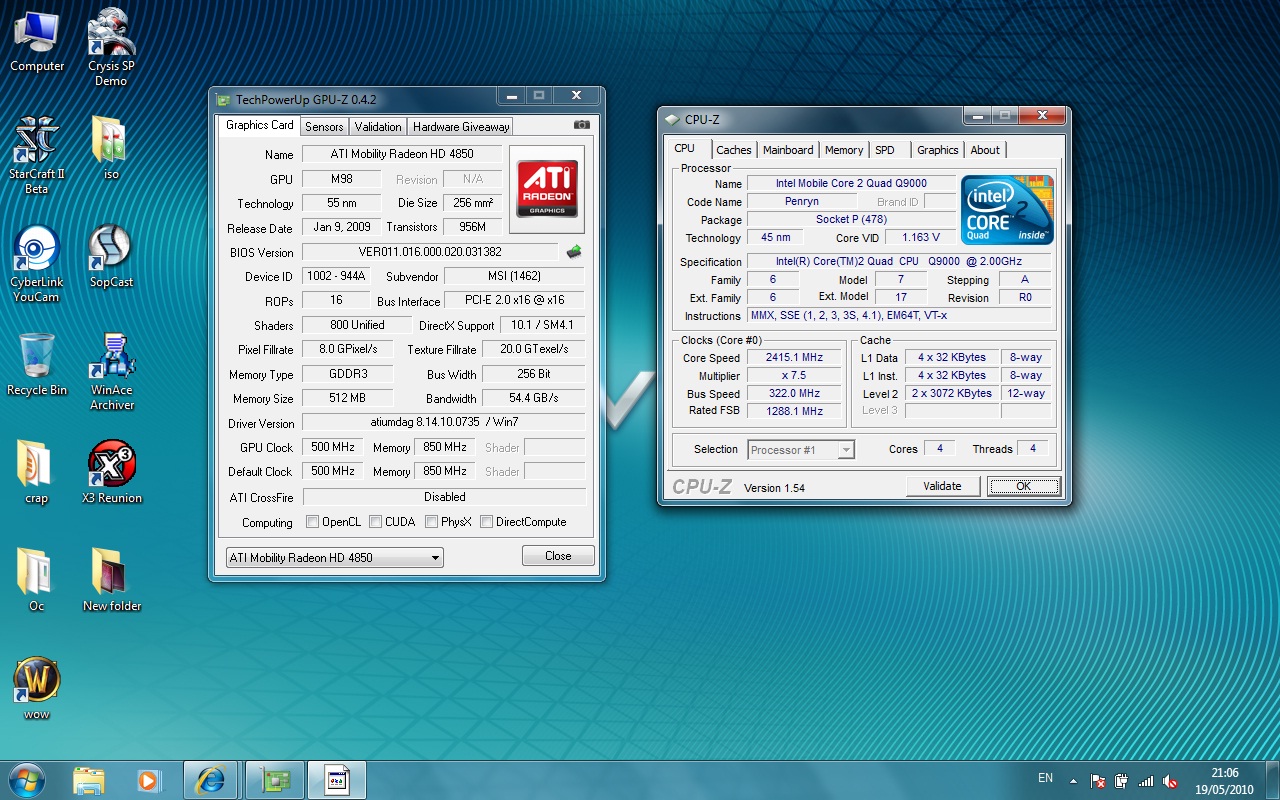Toggle the CUDA checkbox

375,522
